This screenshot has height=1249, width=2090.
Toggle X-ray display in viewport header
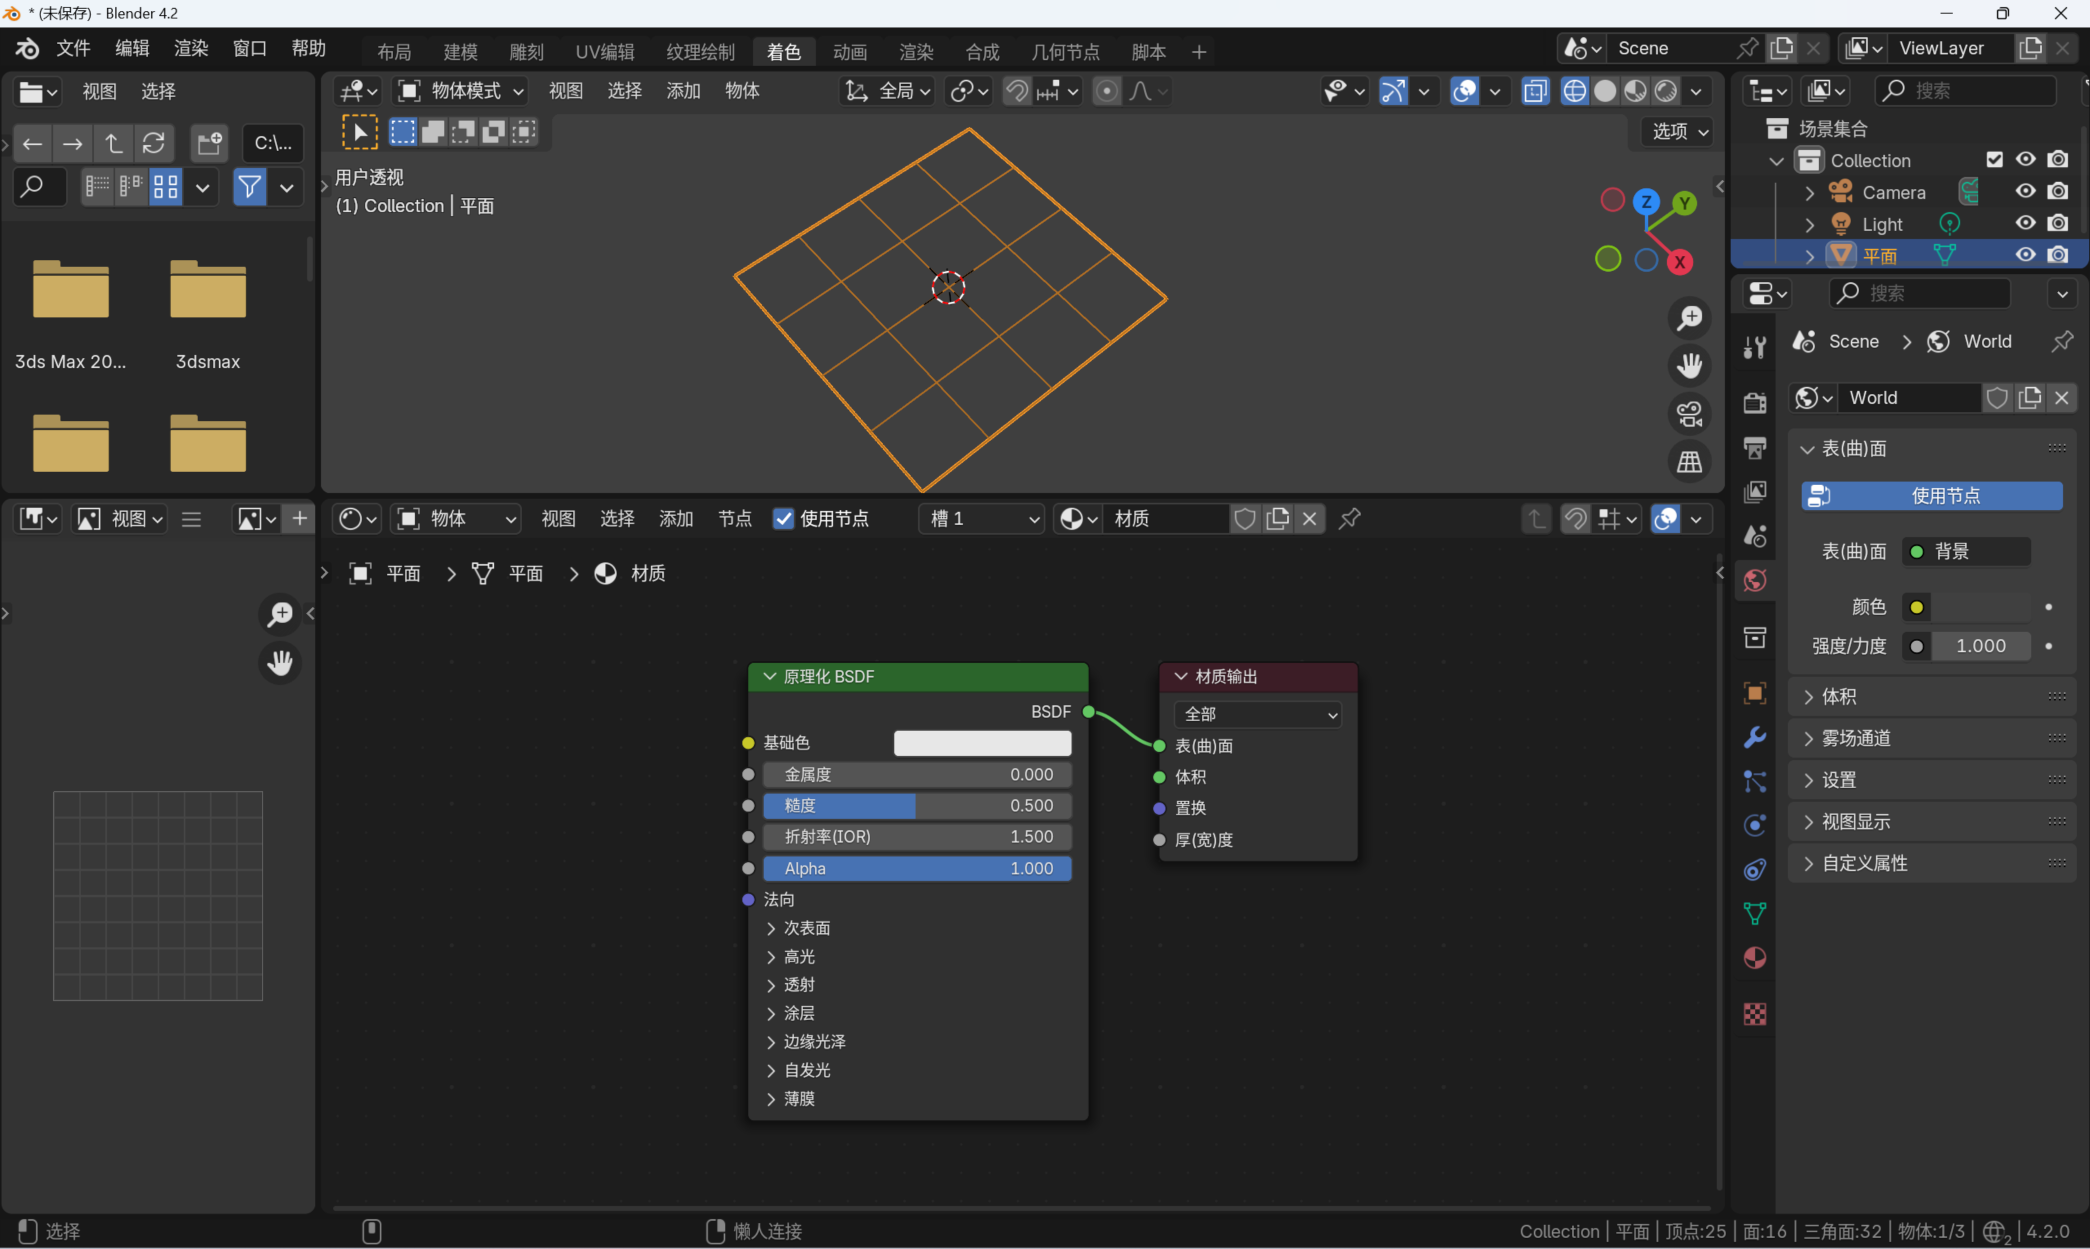1535,91
